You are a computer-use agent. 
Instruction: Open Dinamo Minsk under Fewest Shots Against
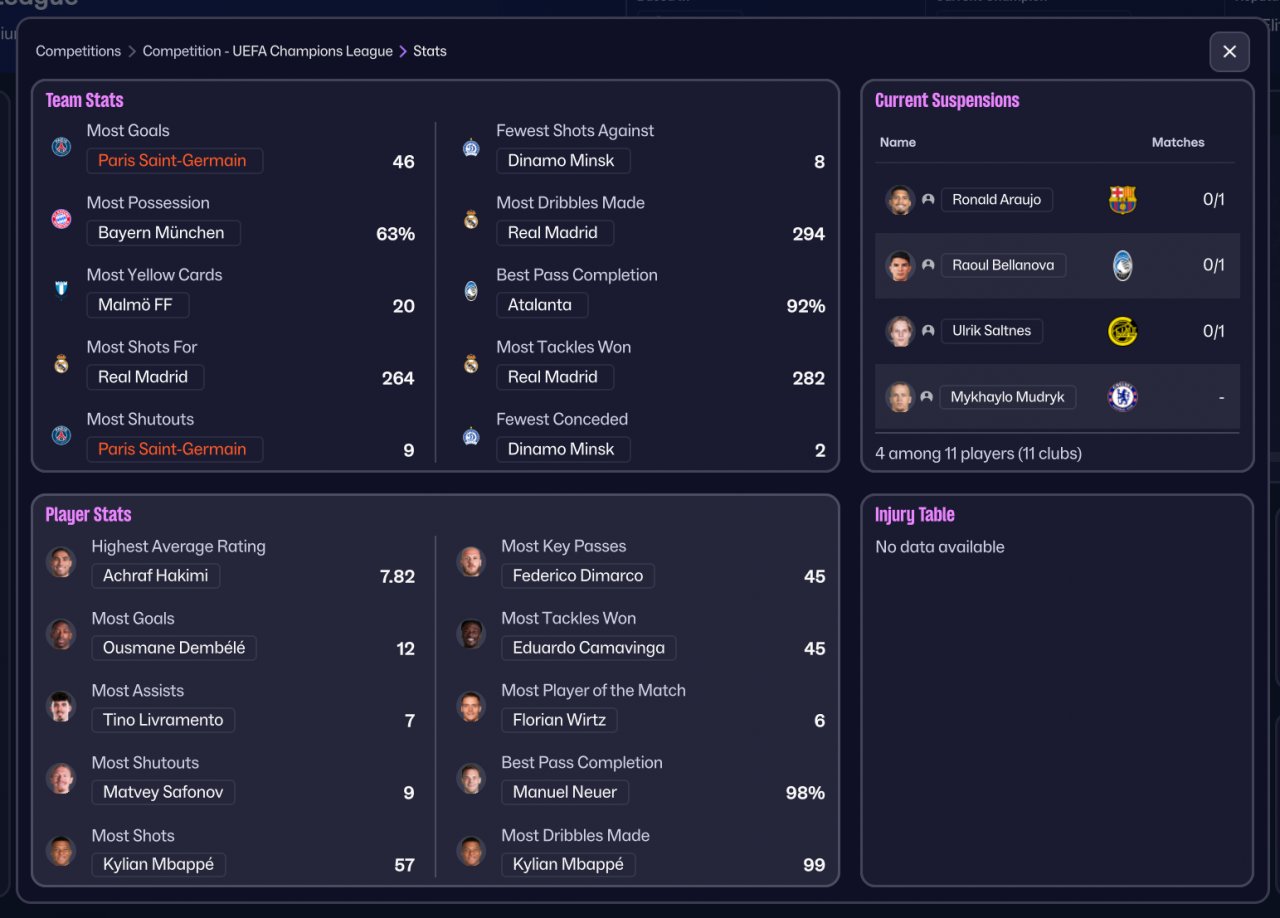coord(563,161)
